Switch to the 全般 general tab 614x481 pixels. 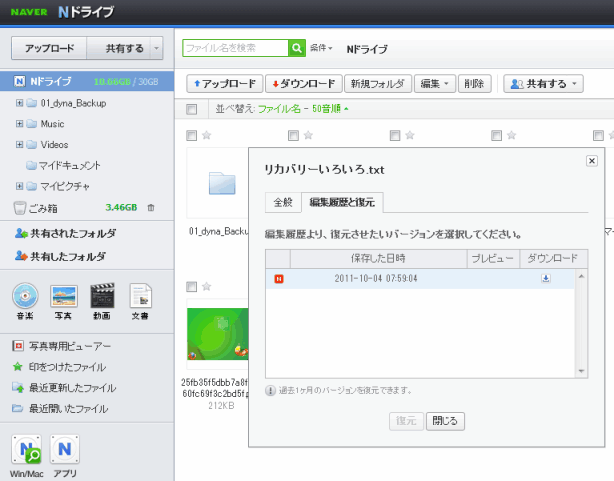[x=283, y=202]
